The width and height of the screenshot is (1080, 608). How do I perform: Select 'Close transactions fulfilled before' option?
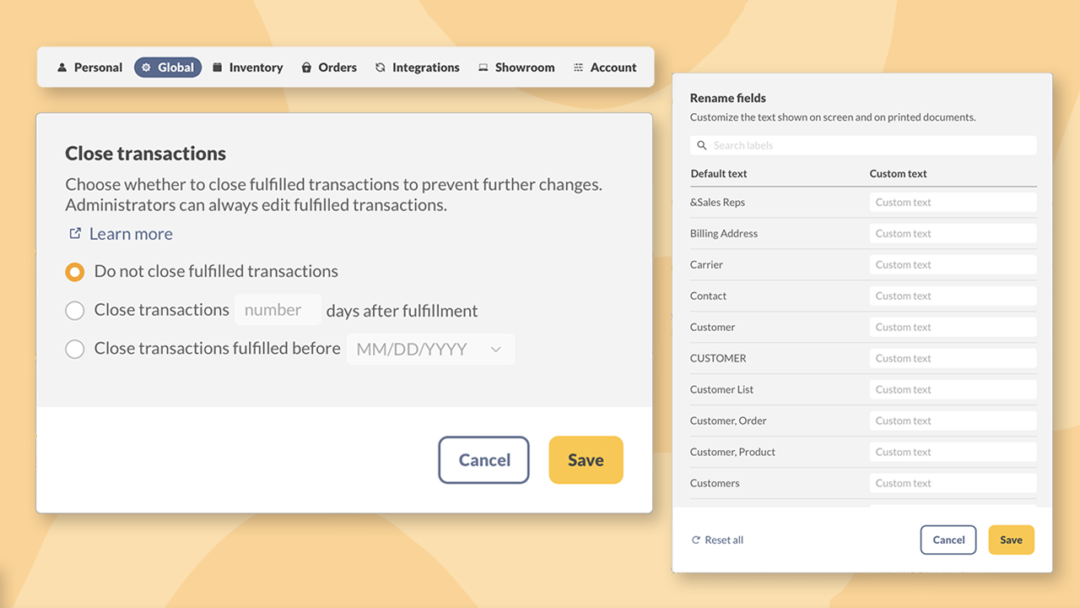click(x=74, y=349)
